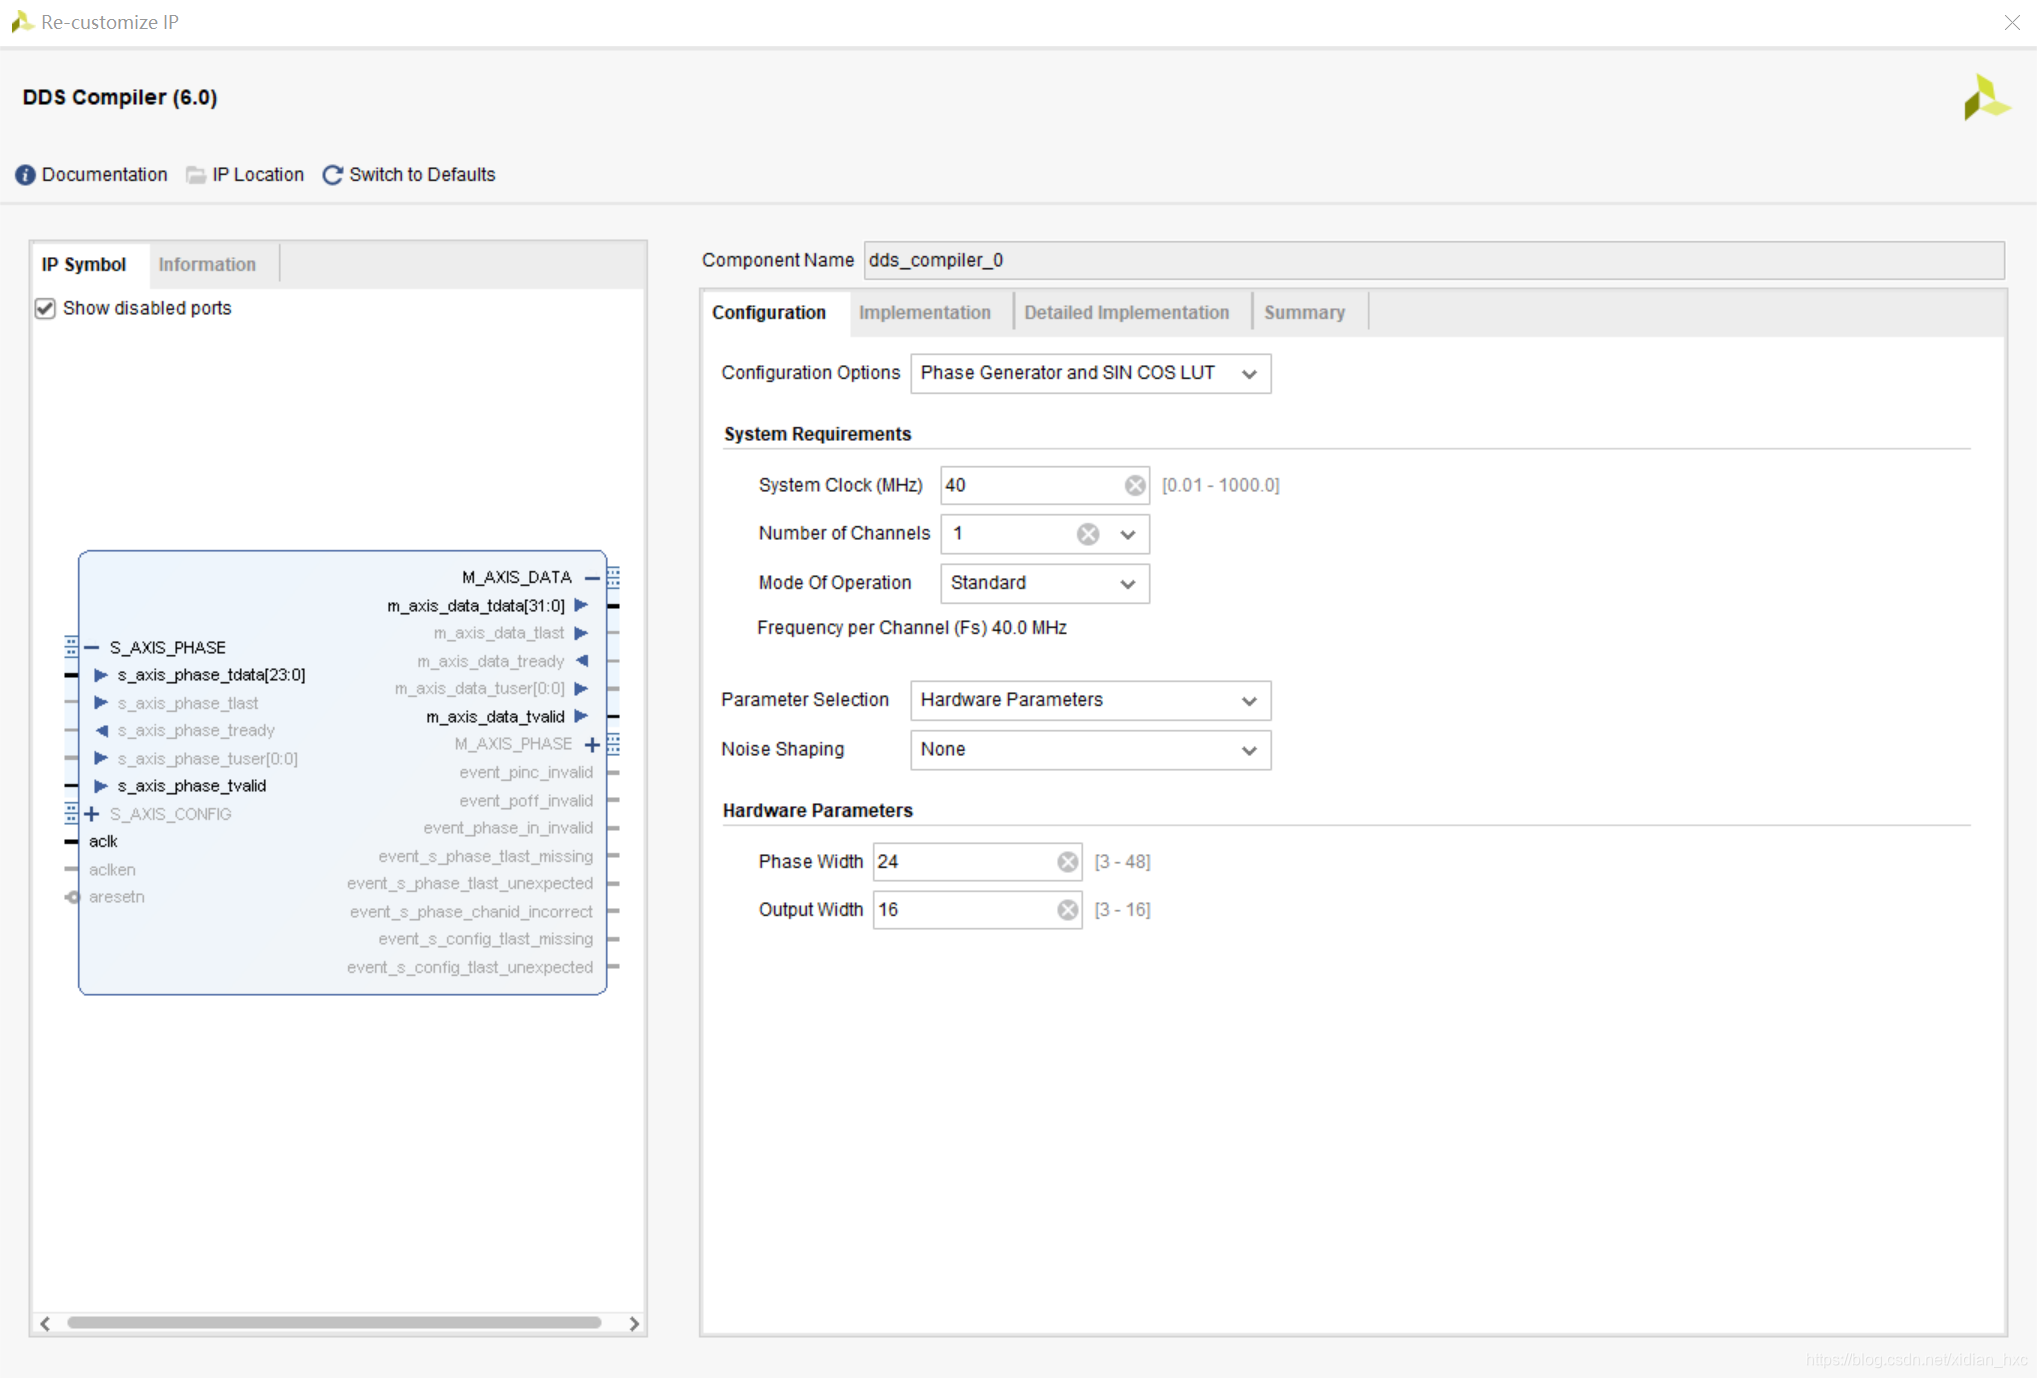Click the IP Location folder icon
The height and width of the screenshot is (1378, 2037).
196,175
